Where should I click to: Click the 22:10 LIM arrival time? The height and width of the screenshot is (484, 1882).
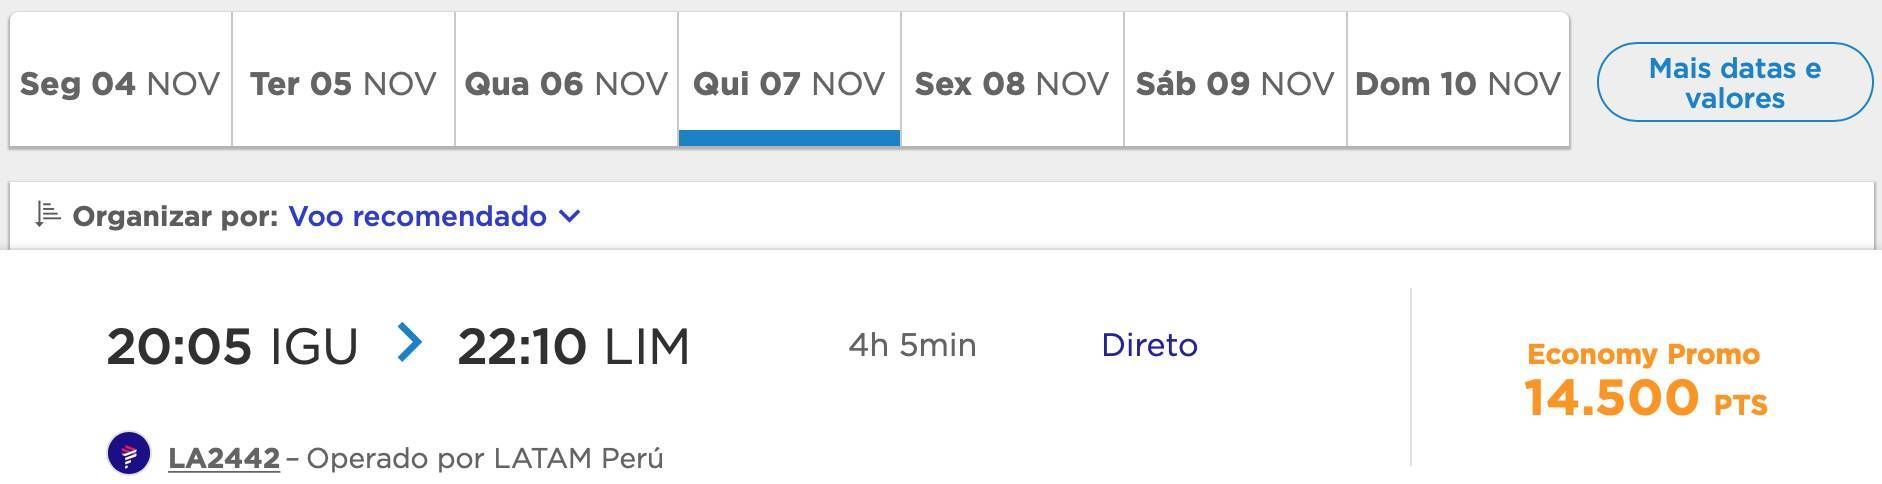tap(573, 347)
